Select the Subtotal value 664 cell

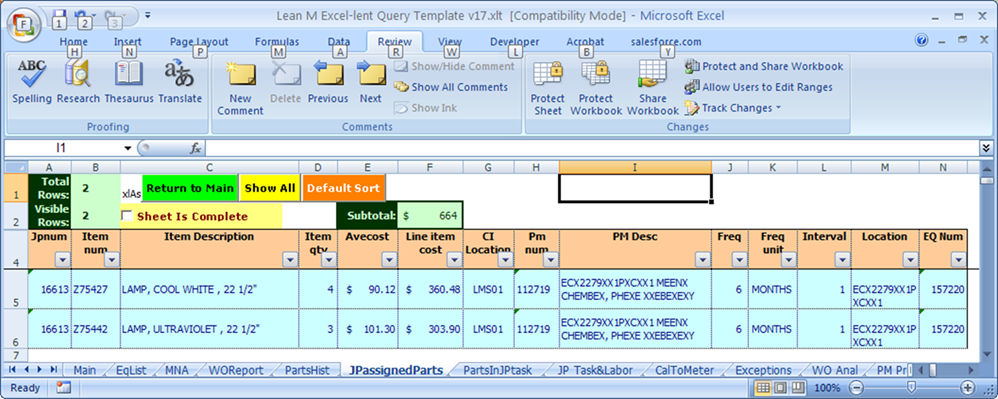tap(430, 216)
